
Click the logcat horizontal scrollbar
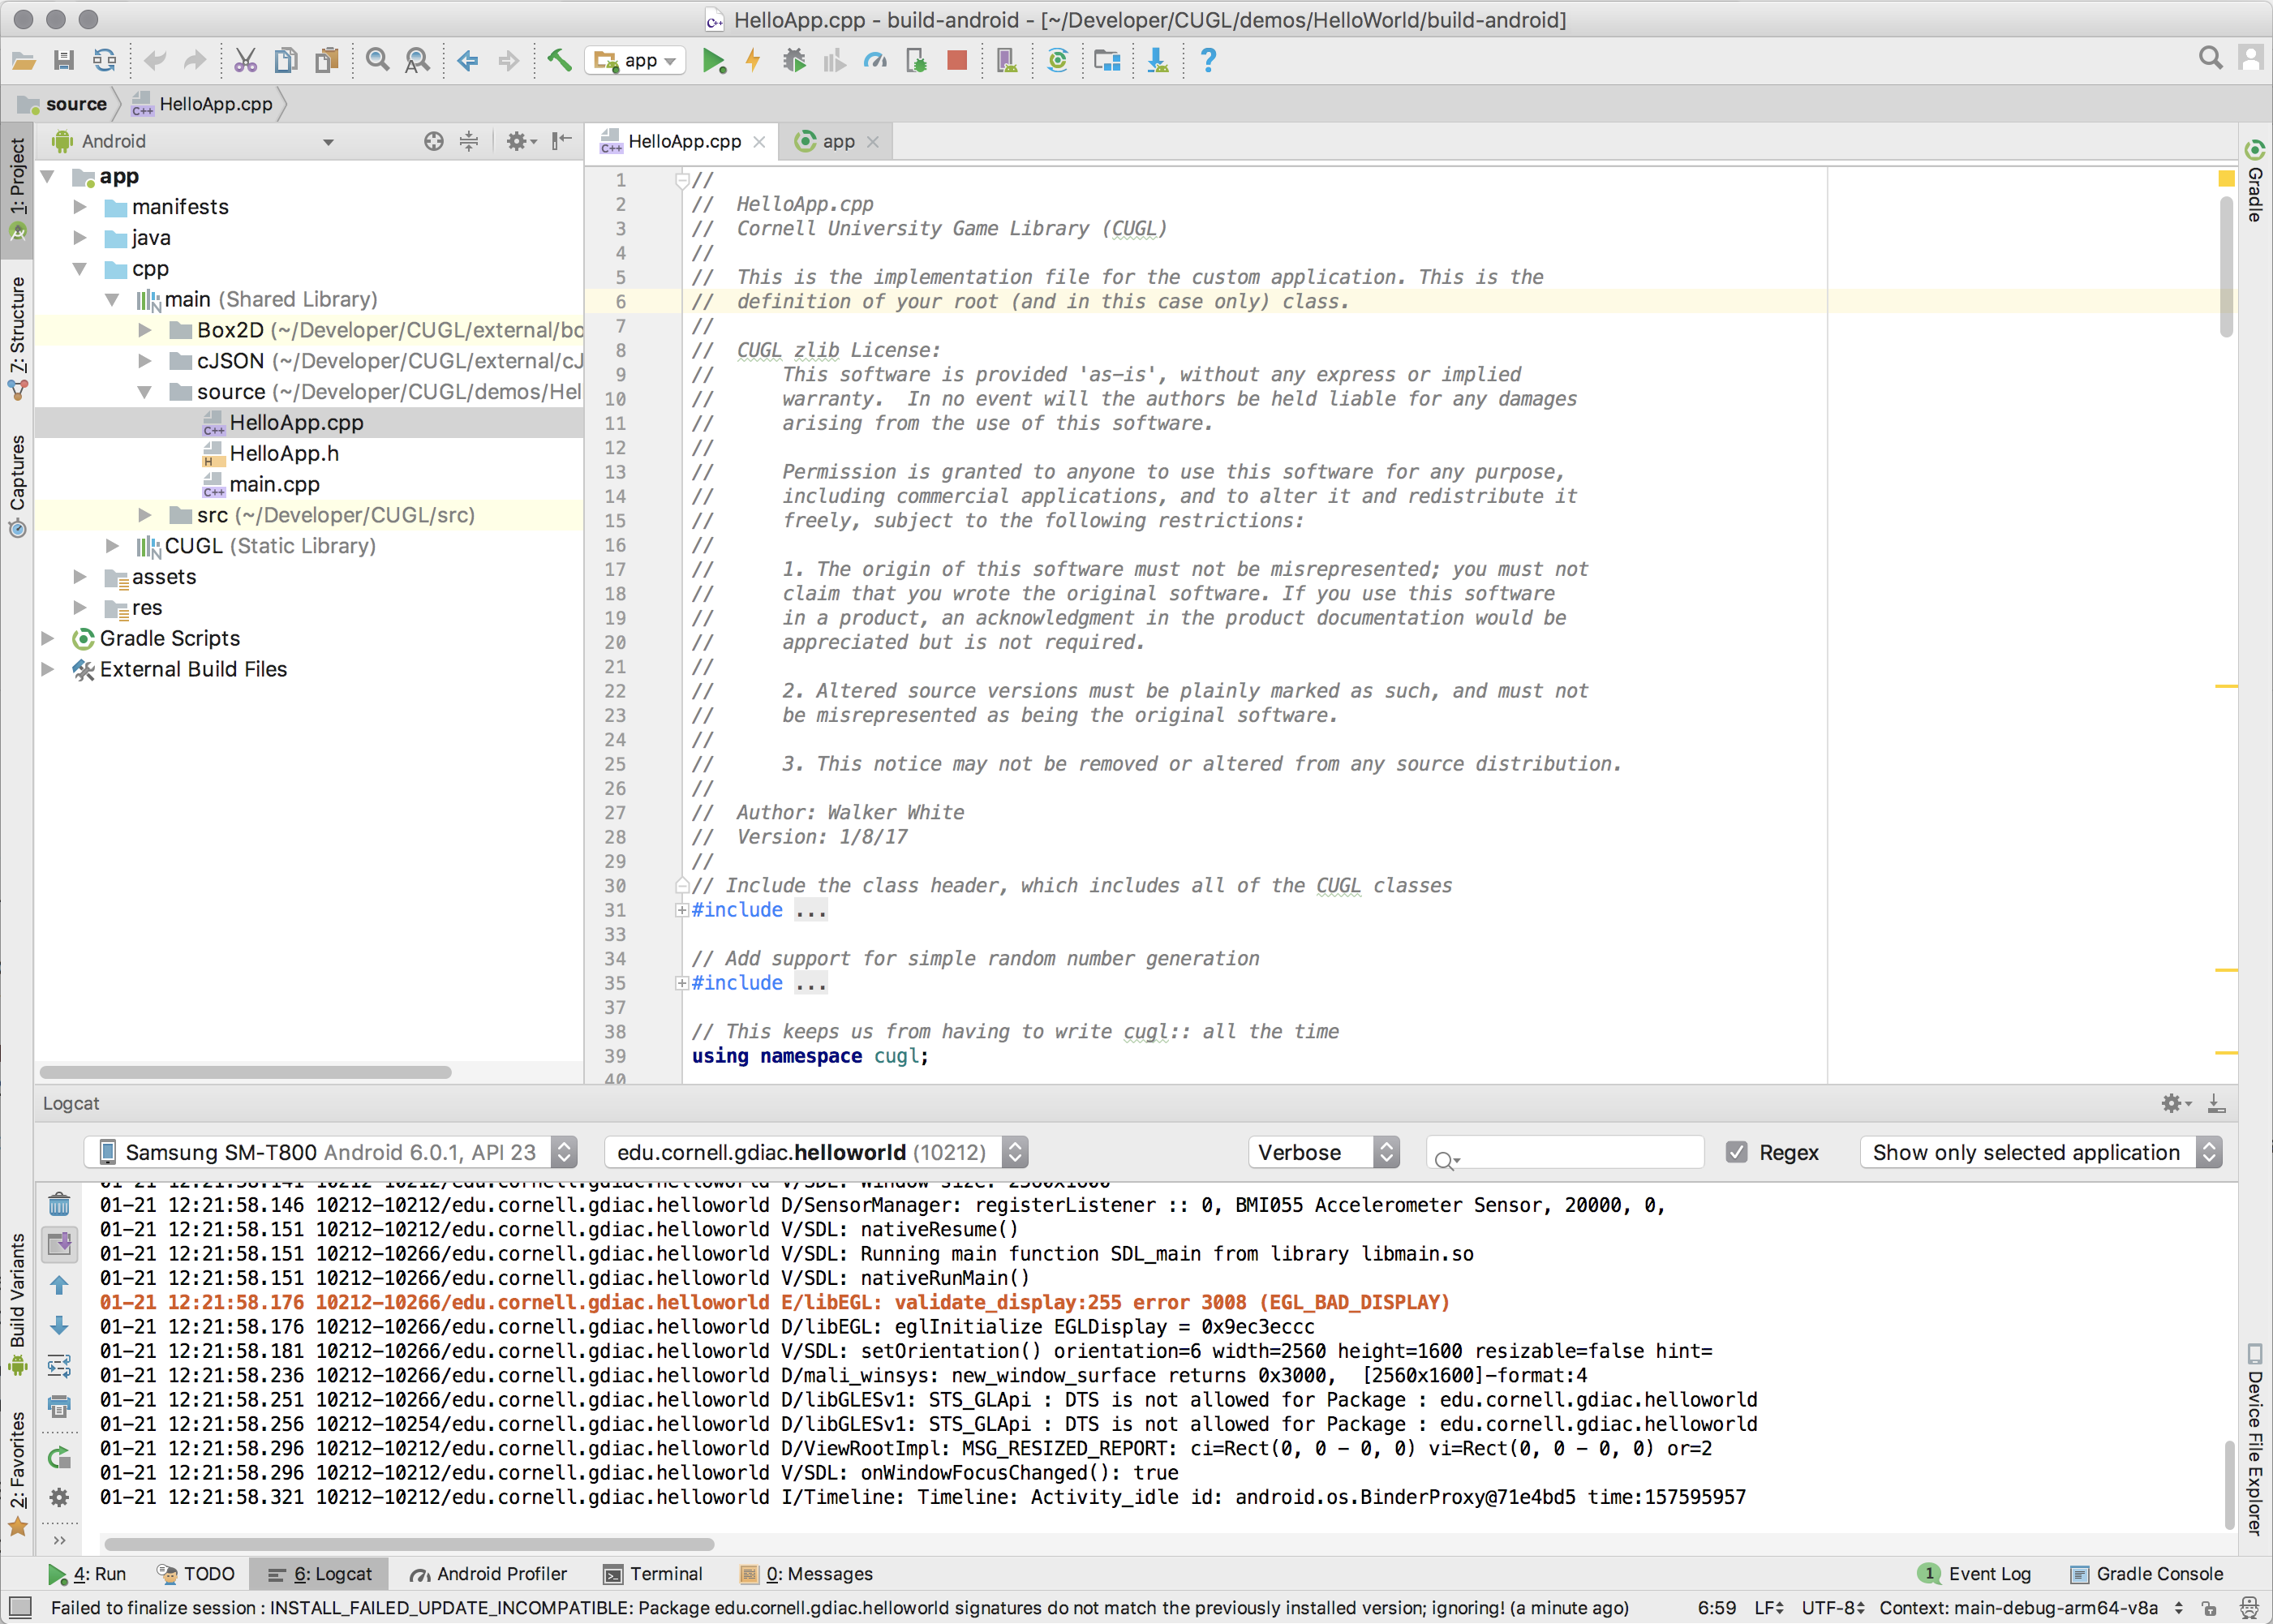[409, 1543]
